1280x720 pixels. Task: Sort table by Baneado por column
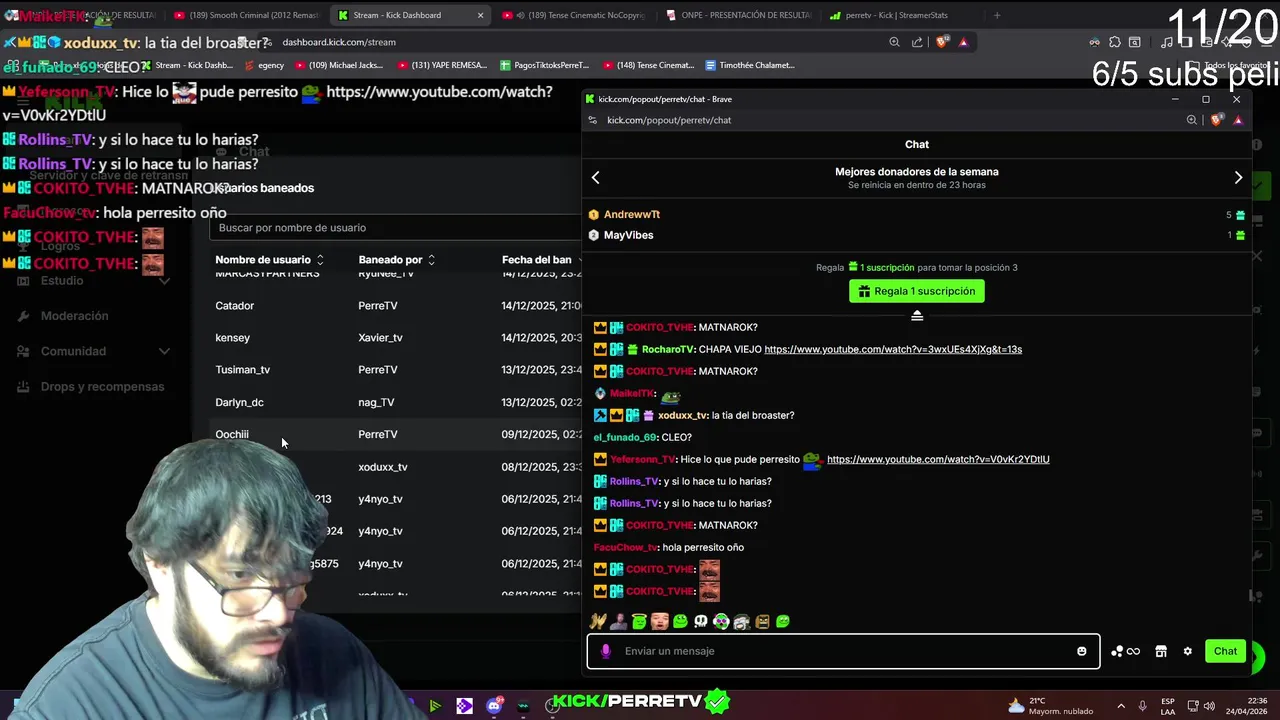(x=397, y=260)
